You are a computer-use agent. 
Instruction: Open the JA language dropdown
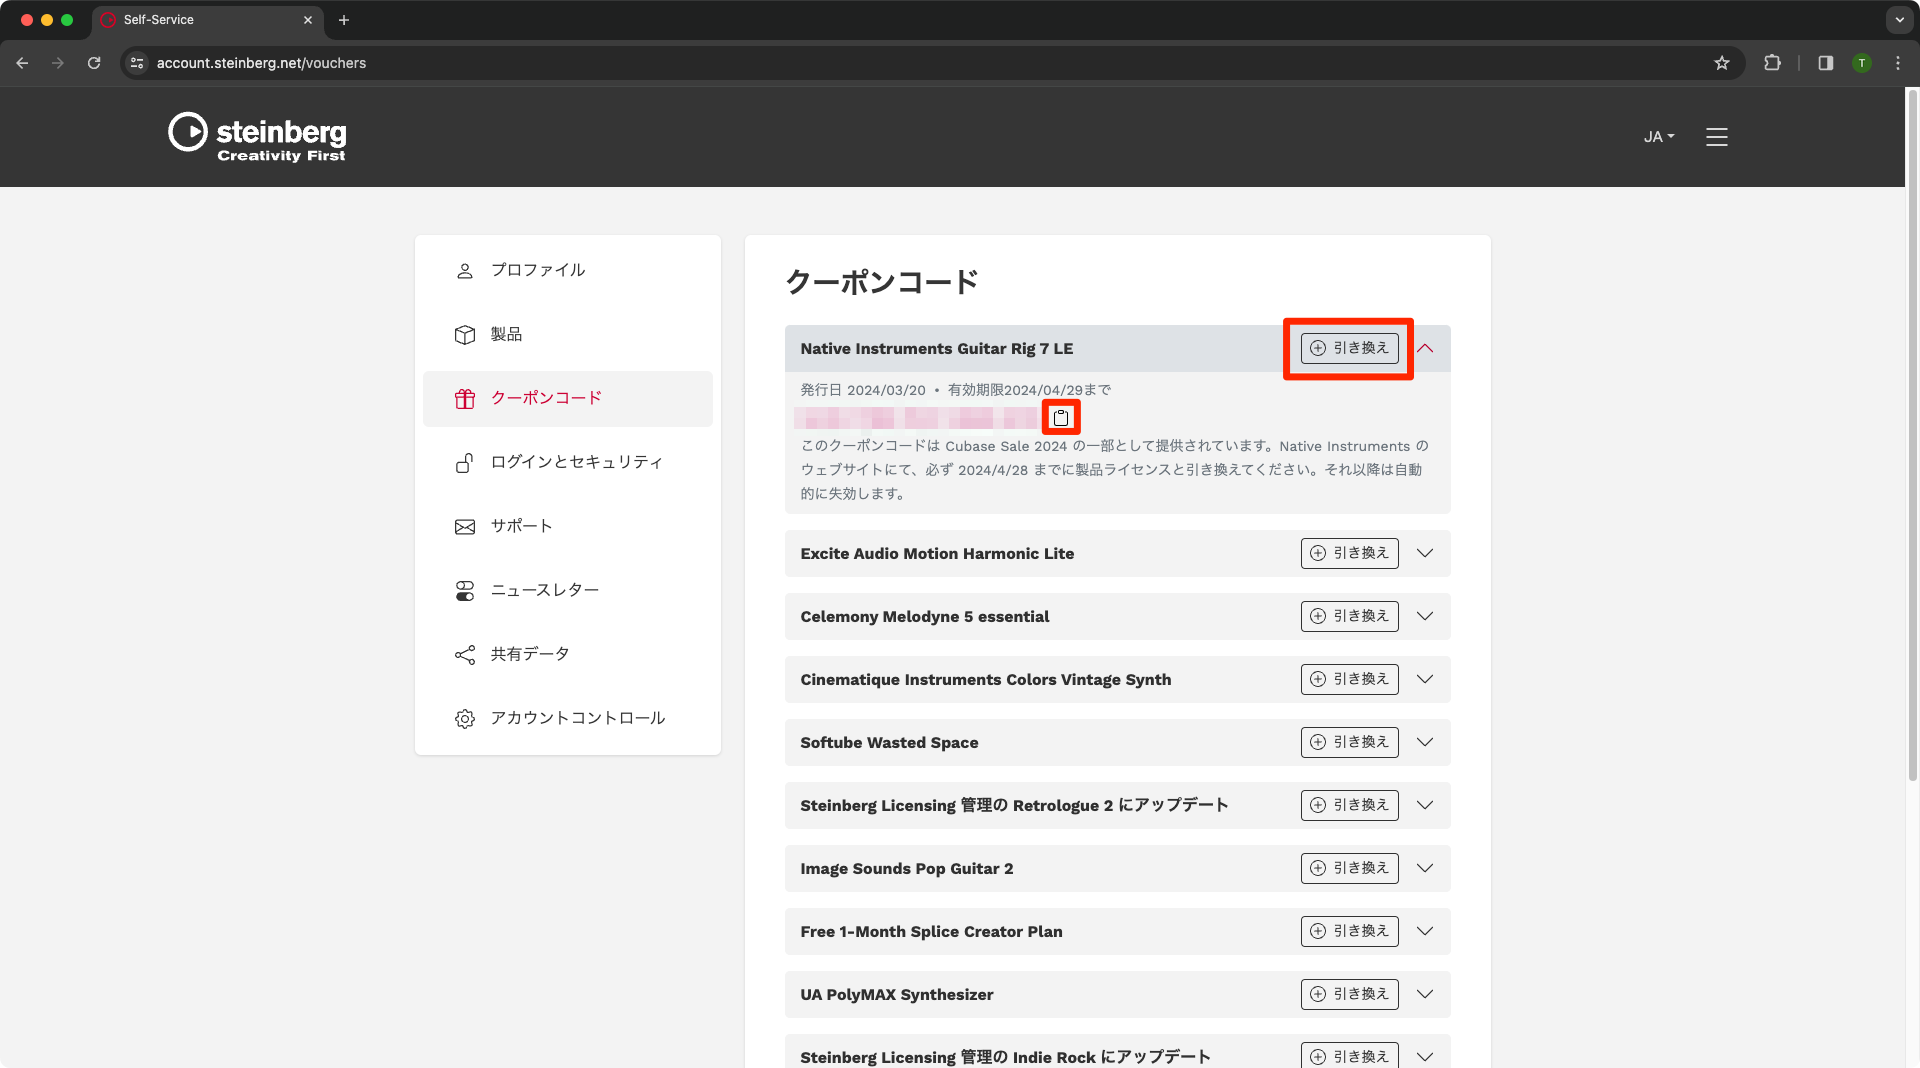click(1659, 137)
